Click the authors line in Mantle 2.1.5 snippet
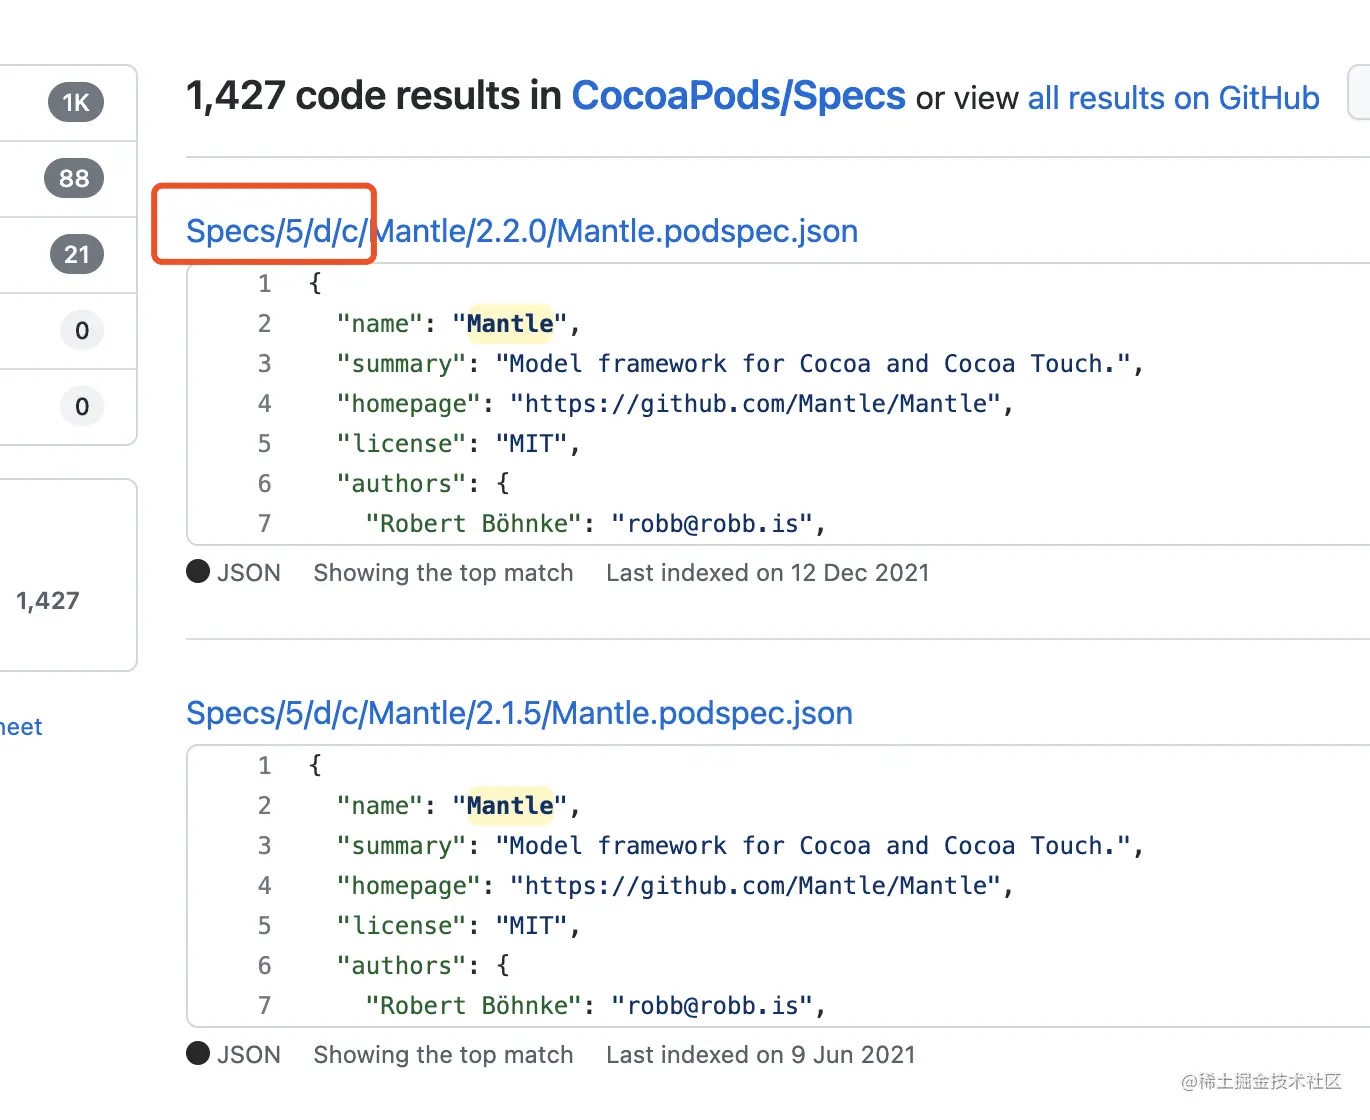Viewport: 1370px width, 1120px height. (423, 966)
